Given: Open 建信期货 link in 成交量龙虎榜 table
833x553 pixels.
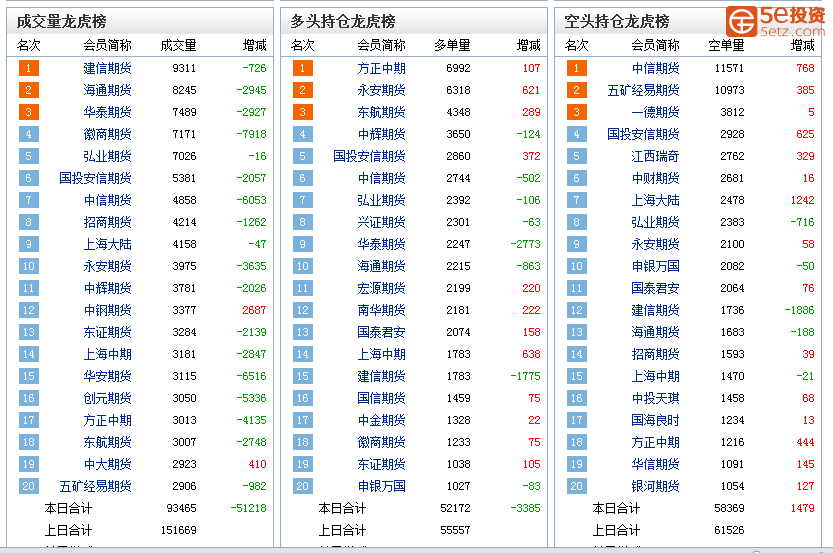Looking at the screenshot, I should (107, 68).
